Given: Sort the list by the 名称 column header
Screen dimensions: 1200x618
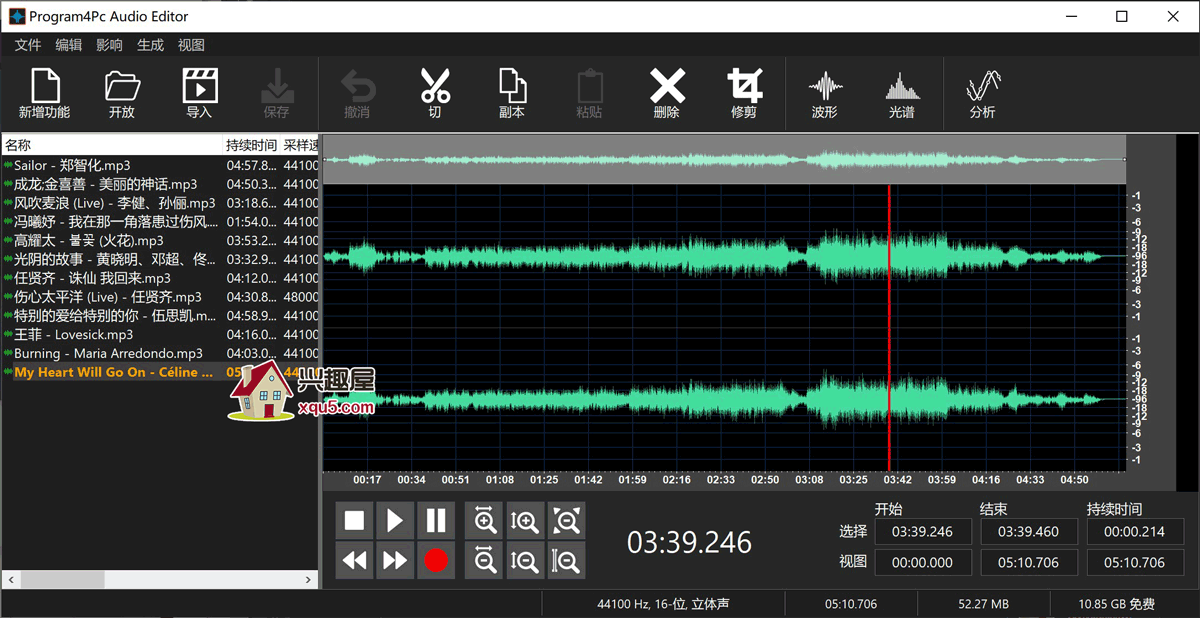Looking at the screenshot, I should pos(111,145).
